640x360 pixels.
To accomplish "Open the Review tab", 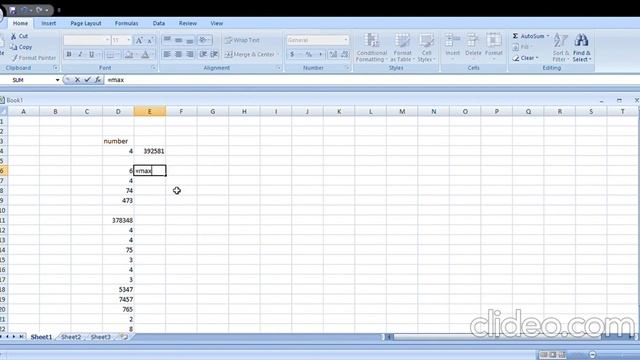I will [x=188, y=23].
